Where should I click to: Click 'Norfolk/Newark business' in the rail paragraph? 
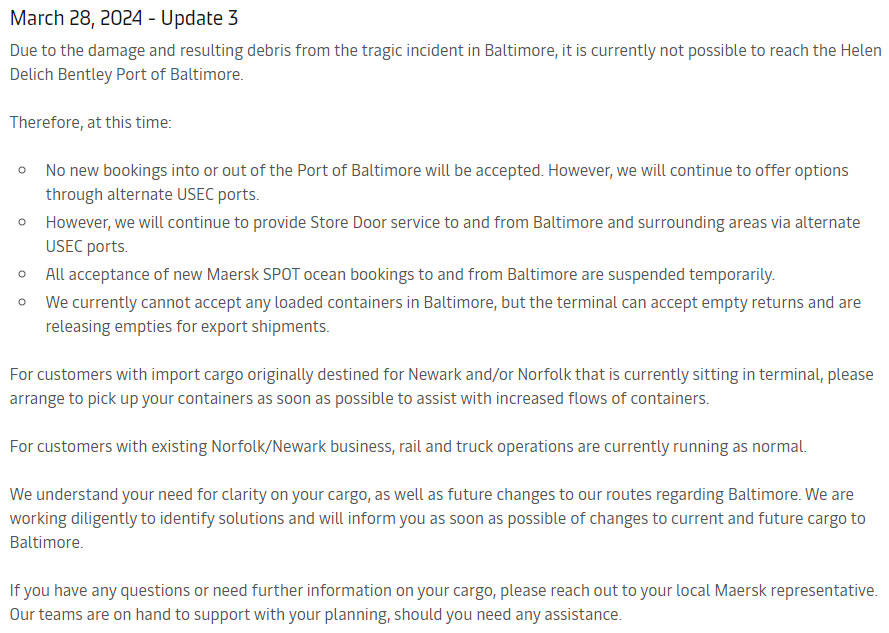[302, 446]
